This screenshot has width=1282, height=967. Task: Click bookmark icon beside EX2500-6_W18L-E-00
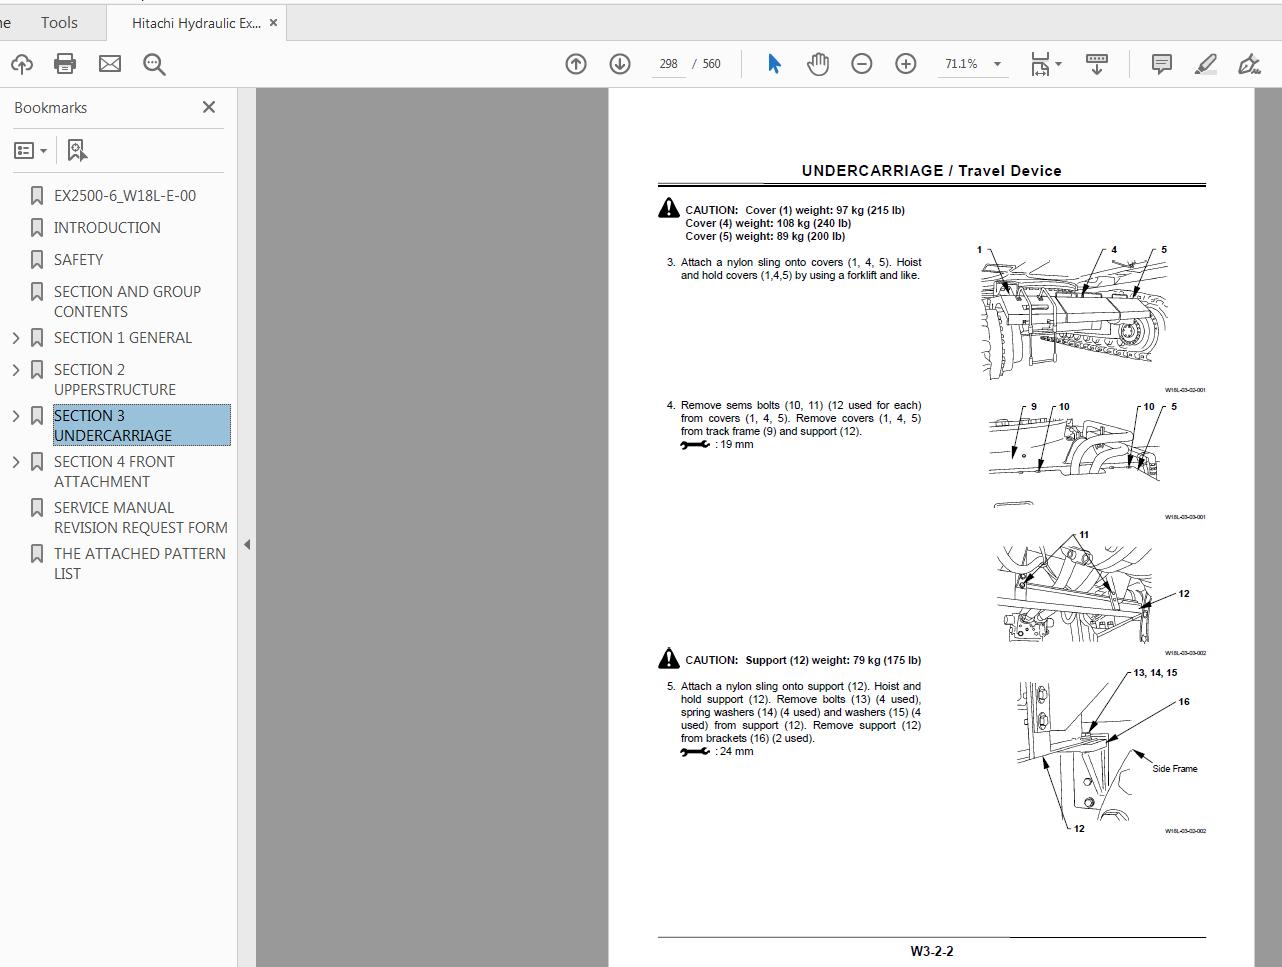click(x=37, y=196)
